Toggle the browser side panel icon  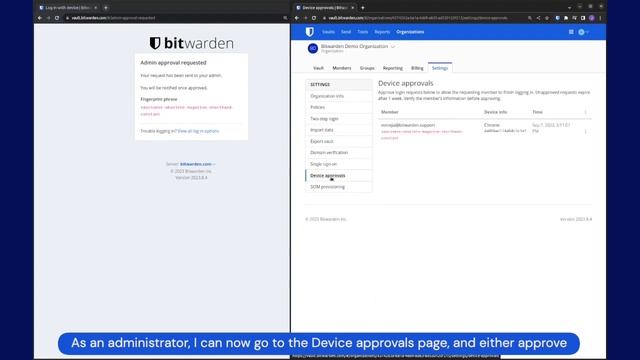[583, 18]
